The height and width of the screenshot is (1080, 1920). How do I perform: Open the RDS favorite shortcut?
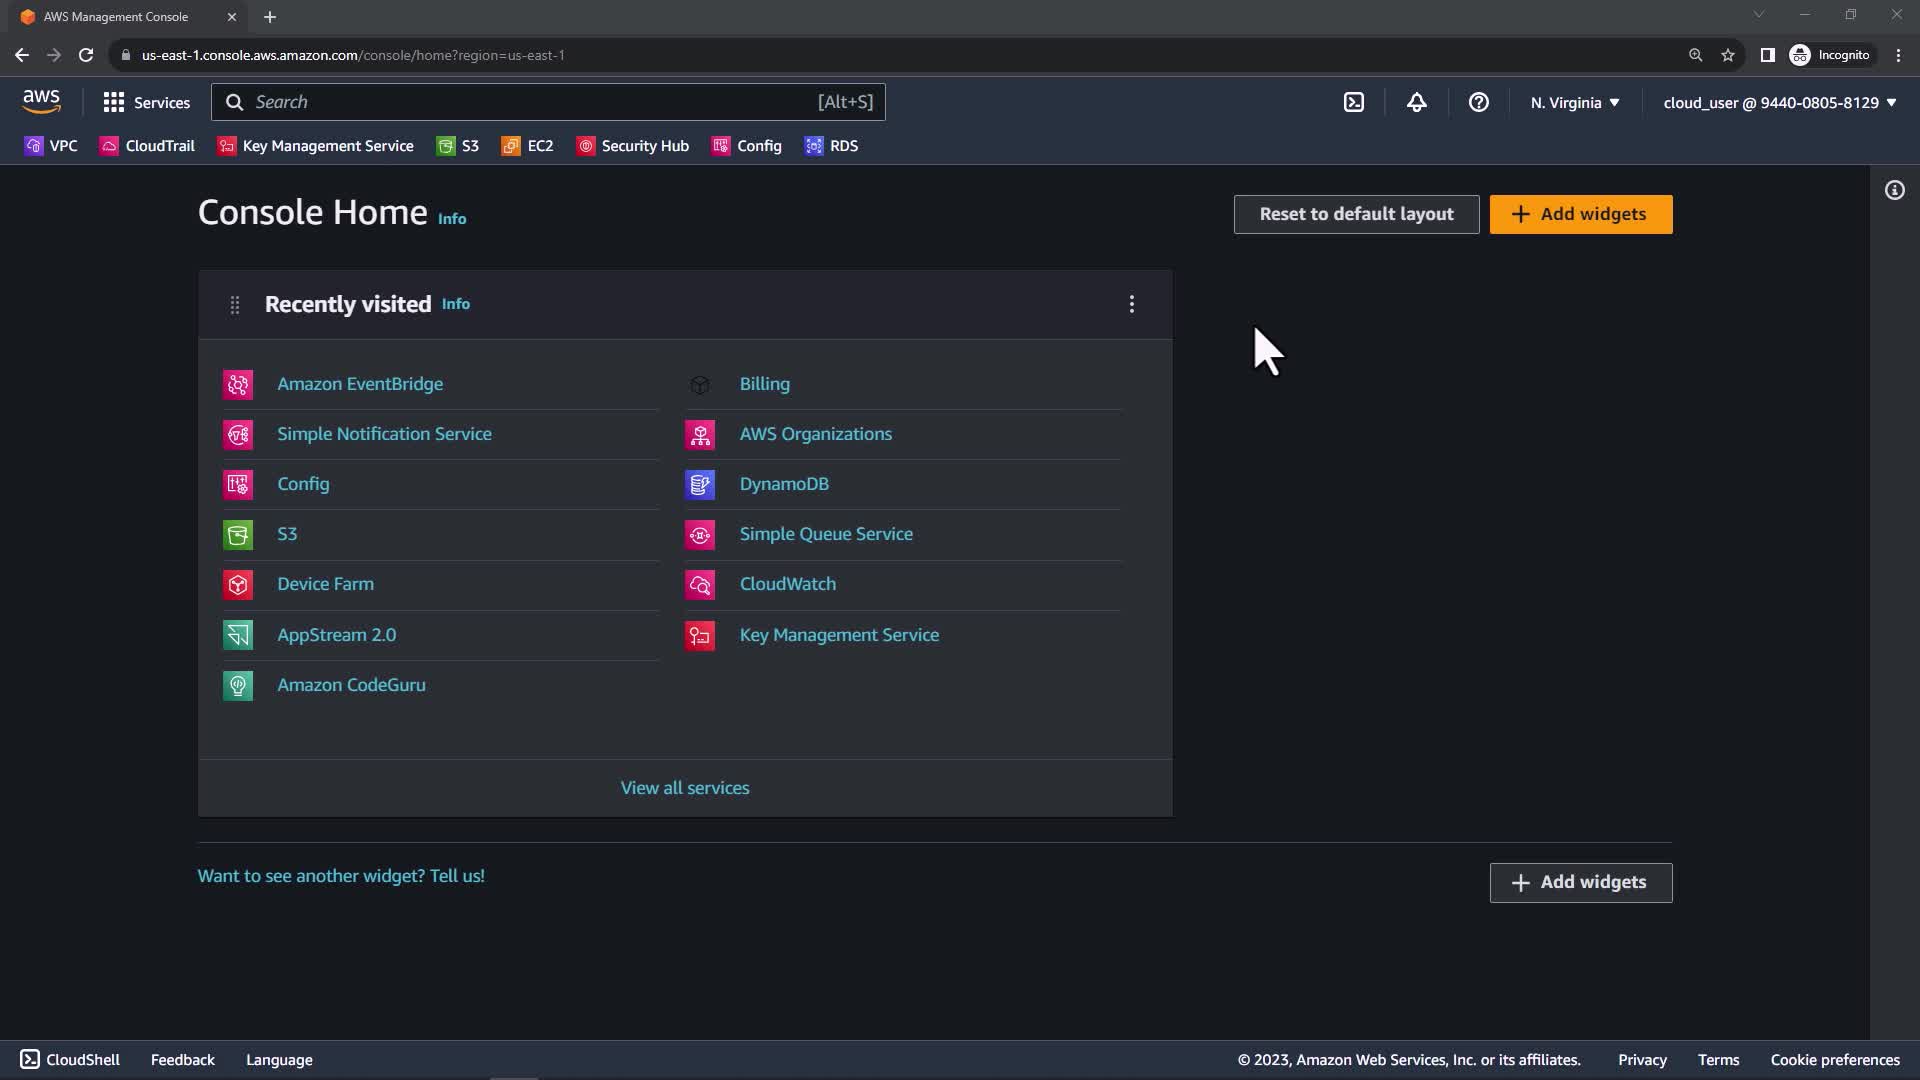pos(831,146)
